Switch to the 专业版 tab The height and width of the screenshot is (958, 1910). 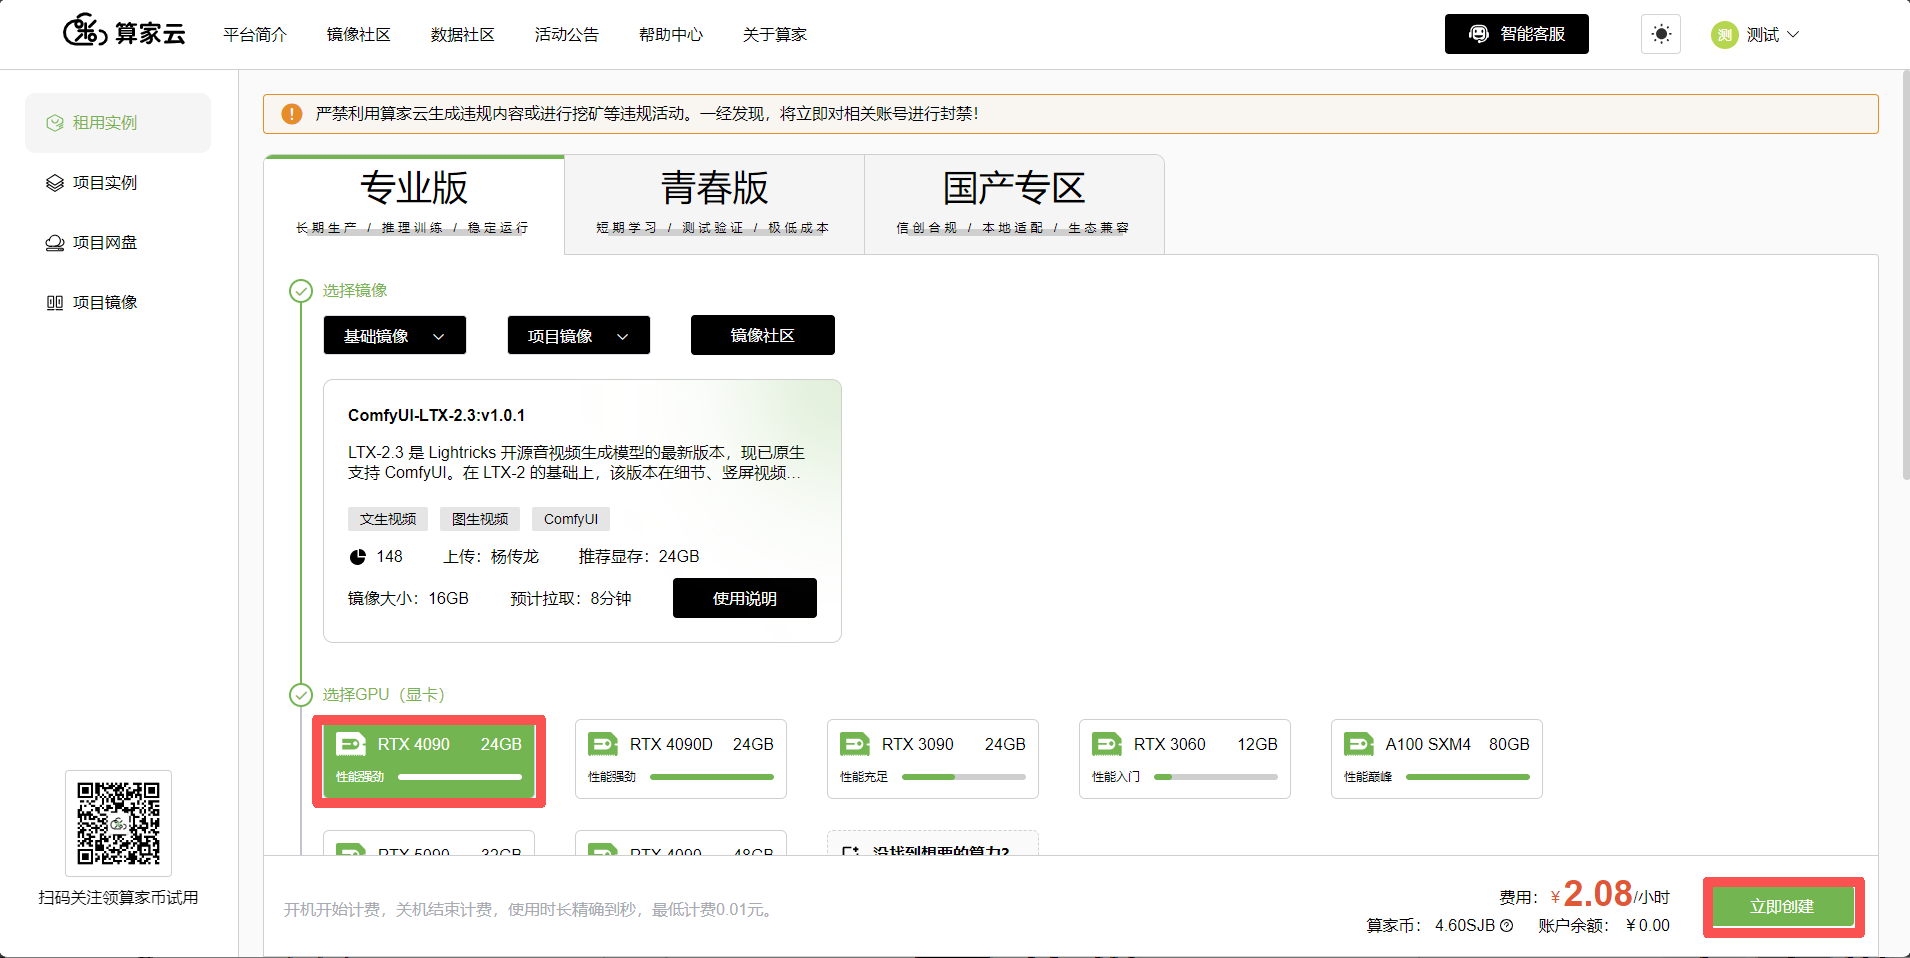click(x=414, y=205)
